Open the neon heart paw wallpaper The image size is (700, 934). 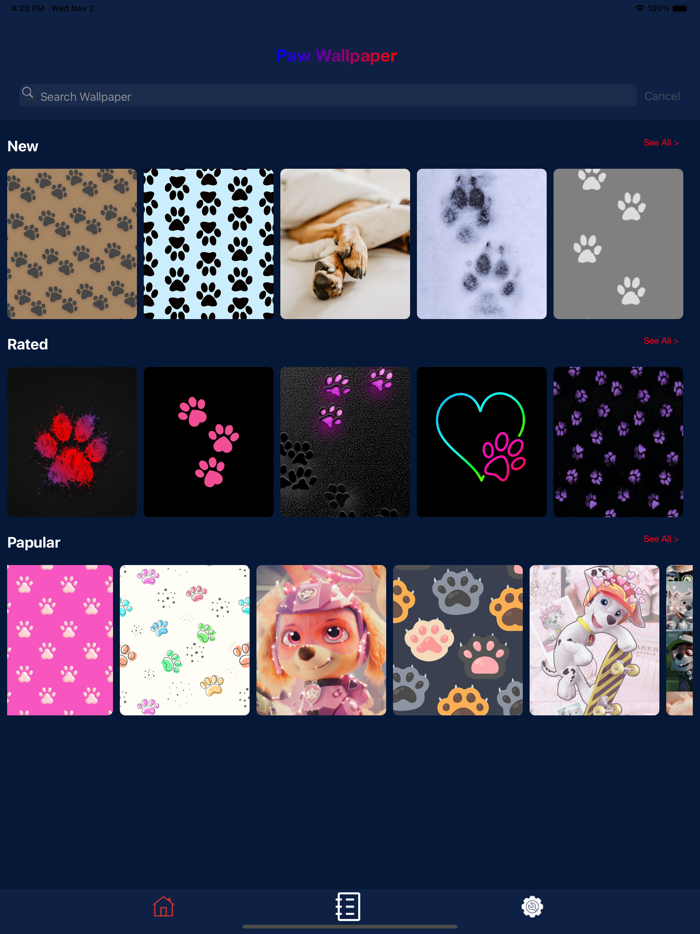481,442
